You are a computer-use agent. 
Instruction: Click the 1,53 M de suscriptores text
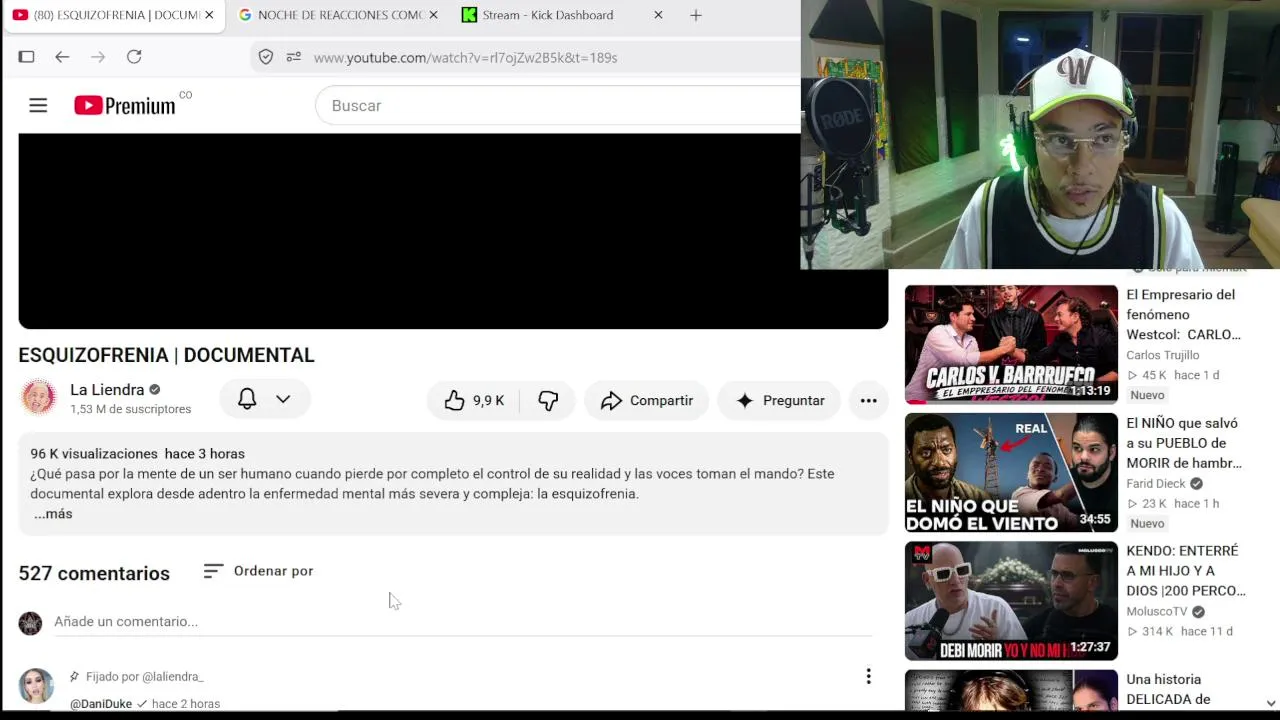[130, 409]
